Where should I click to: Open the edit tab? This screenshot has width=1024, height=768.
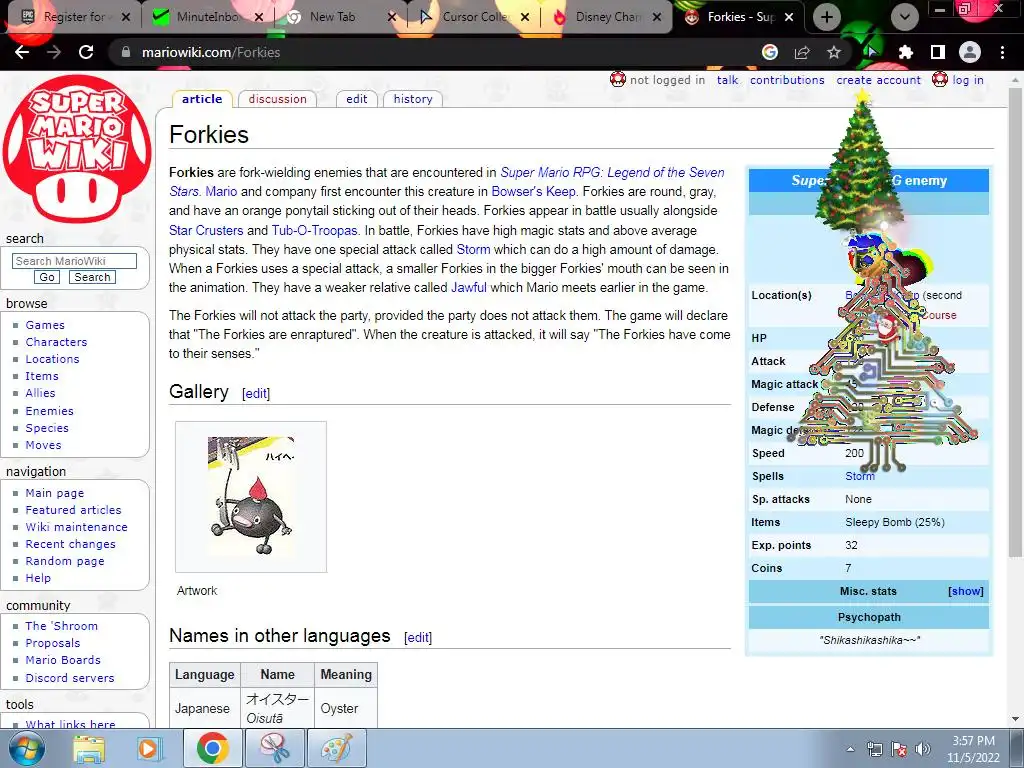[357, 99]
